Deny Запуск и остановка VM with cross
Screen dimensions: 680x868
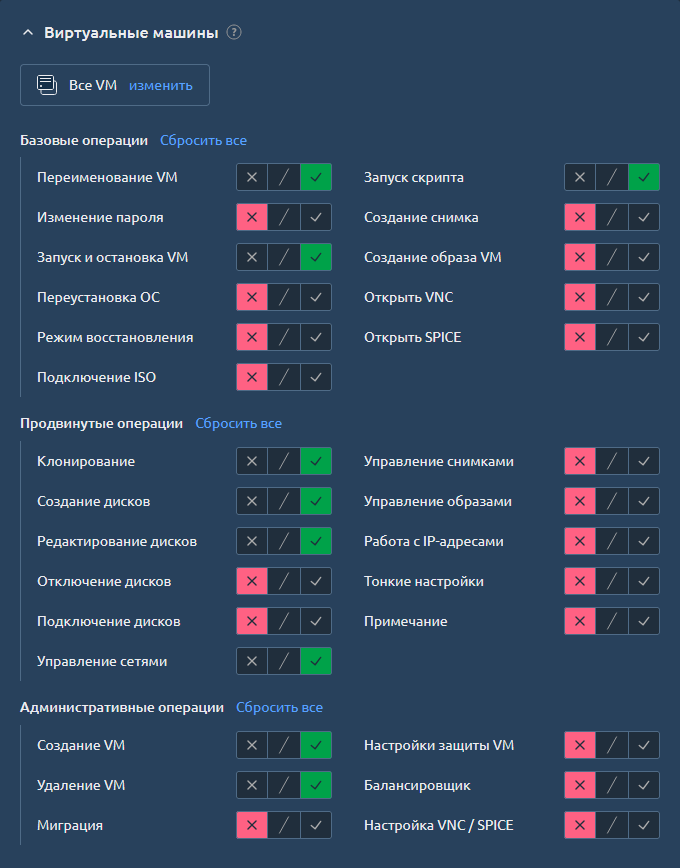(x=252, y=257)
